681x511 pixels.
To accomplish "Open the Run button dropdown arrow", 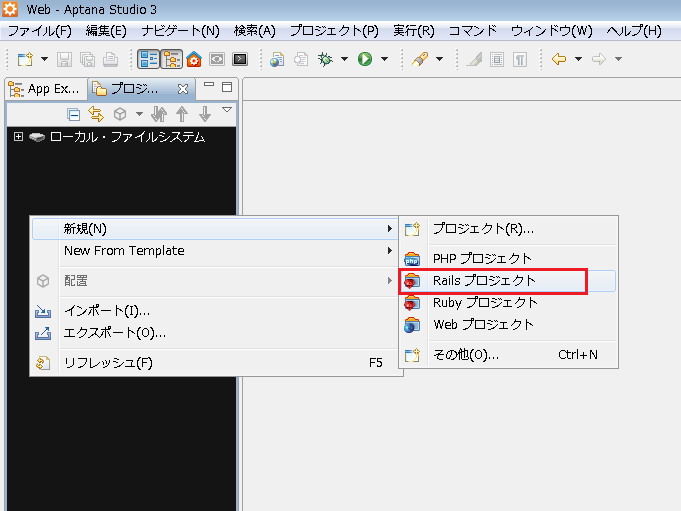I will coord(384,60).
